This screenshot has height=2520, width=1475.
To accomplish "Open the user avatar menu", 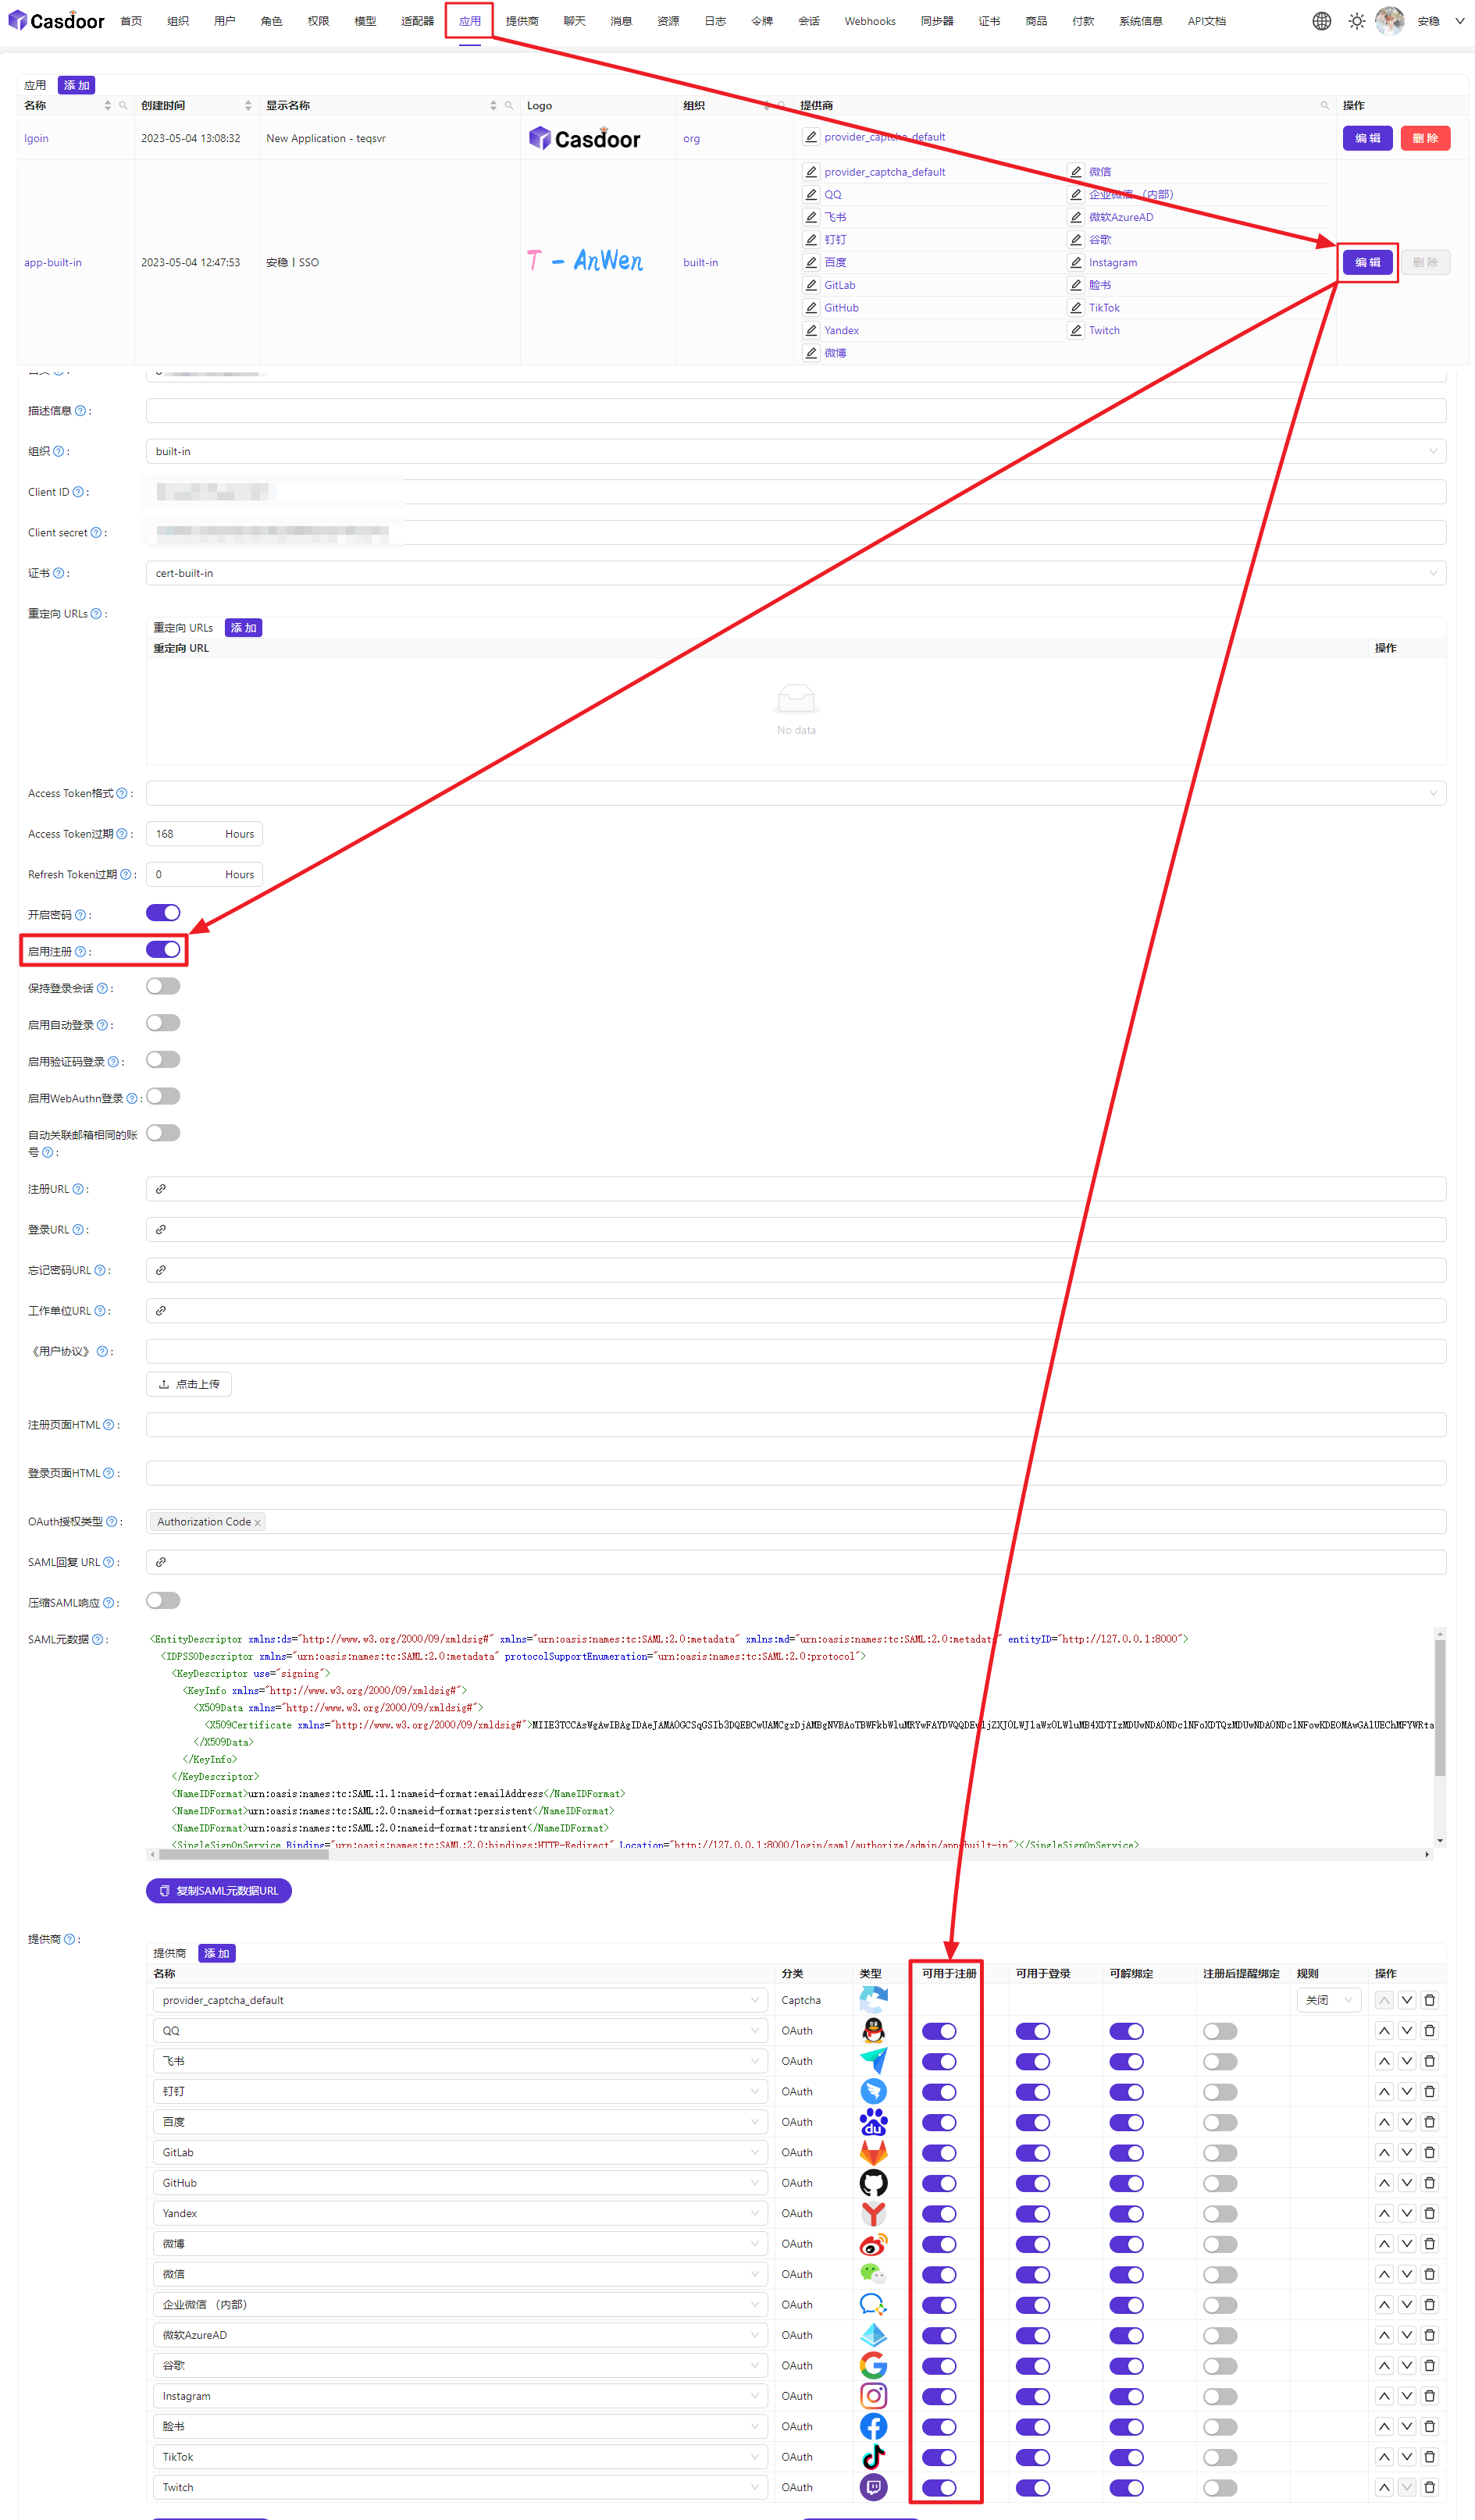I will (x=1389, y=20).
